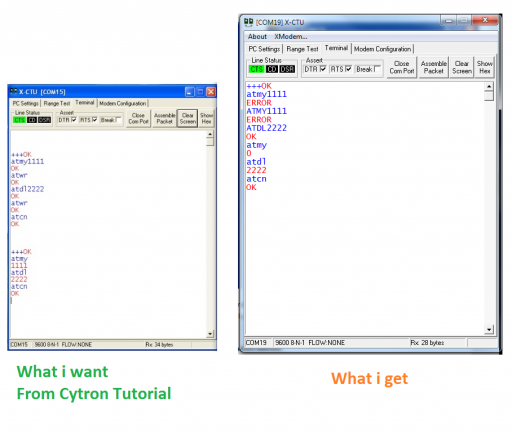
Task: Click Show Hex button in COM19
Action: pyautogui.click(x=484, y=67)
